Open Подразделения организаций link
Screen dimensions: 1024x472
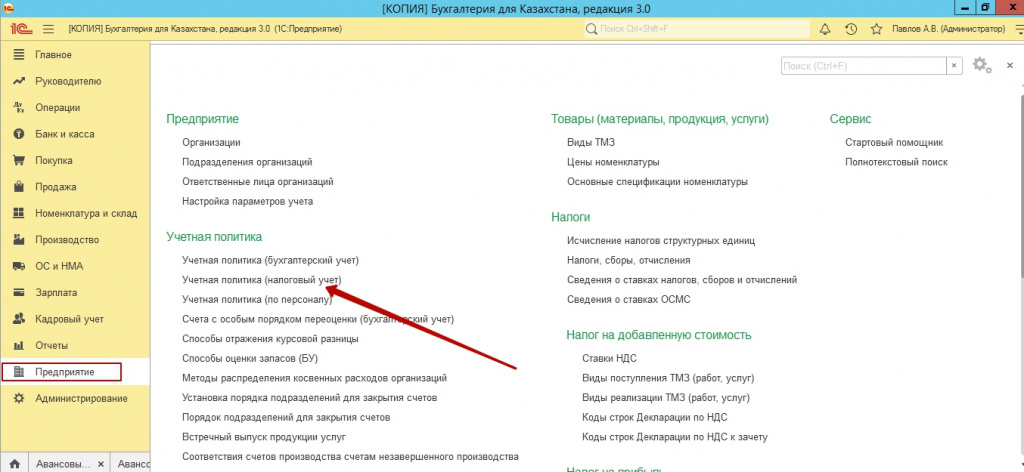247,161
